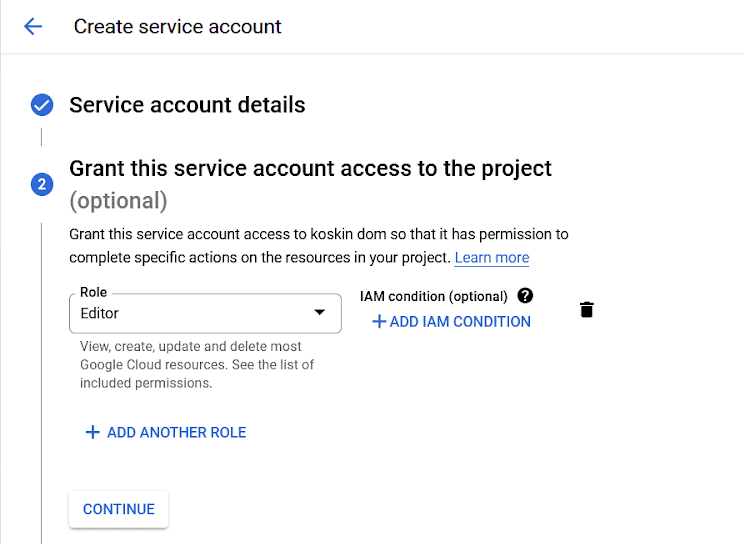Click the Editor role description text
The height and width of the screenshot is (544, 744).
click(x=197, y=364)
